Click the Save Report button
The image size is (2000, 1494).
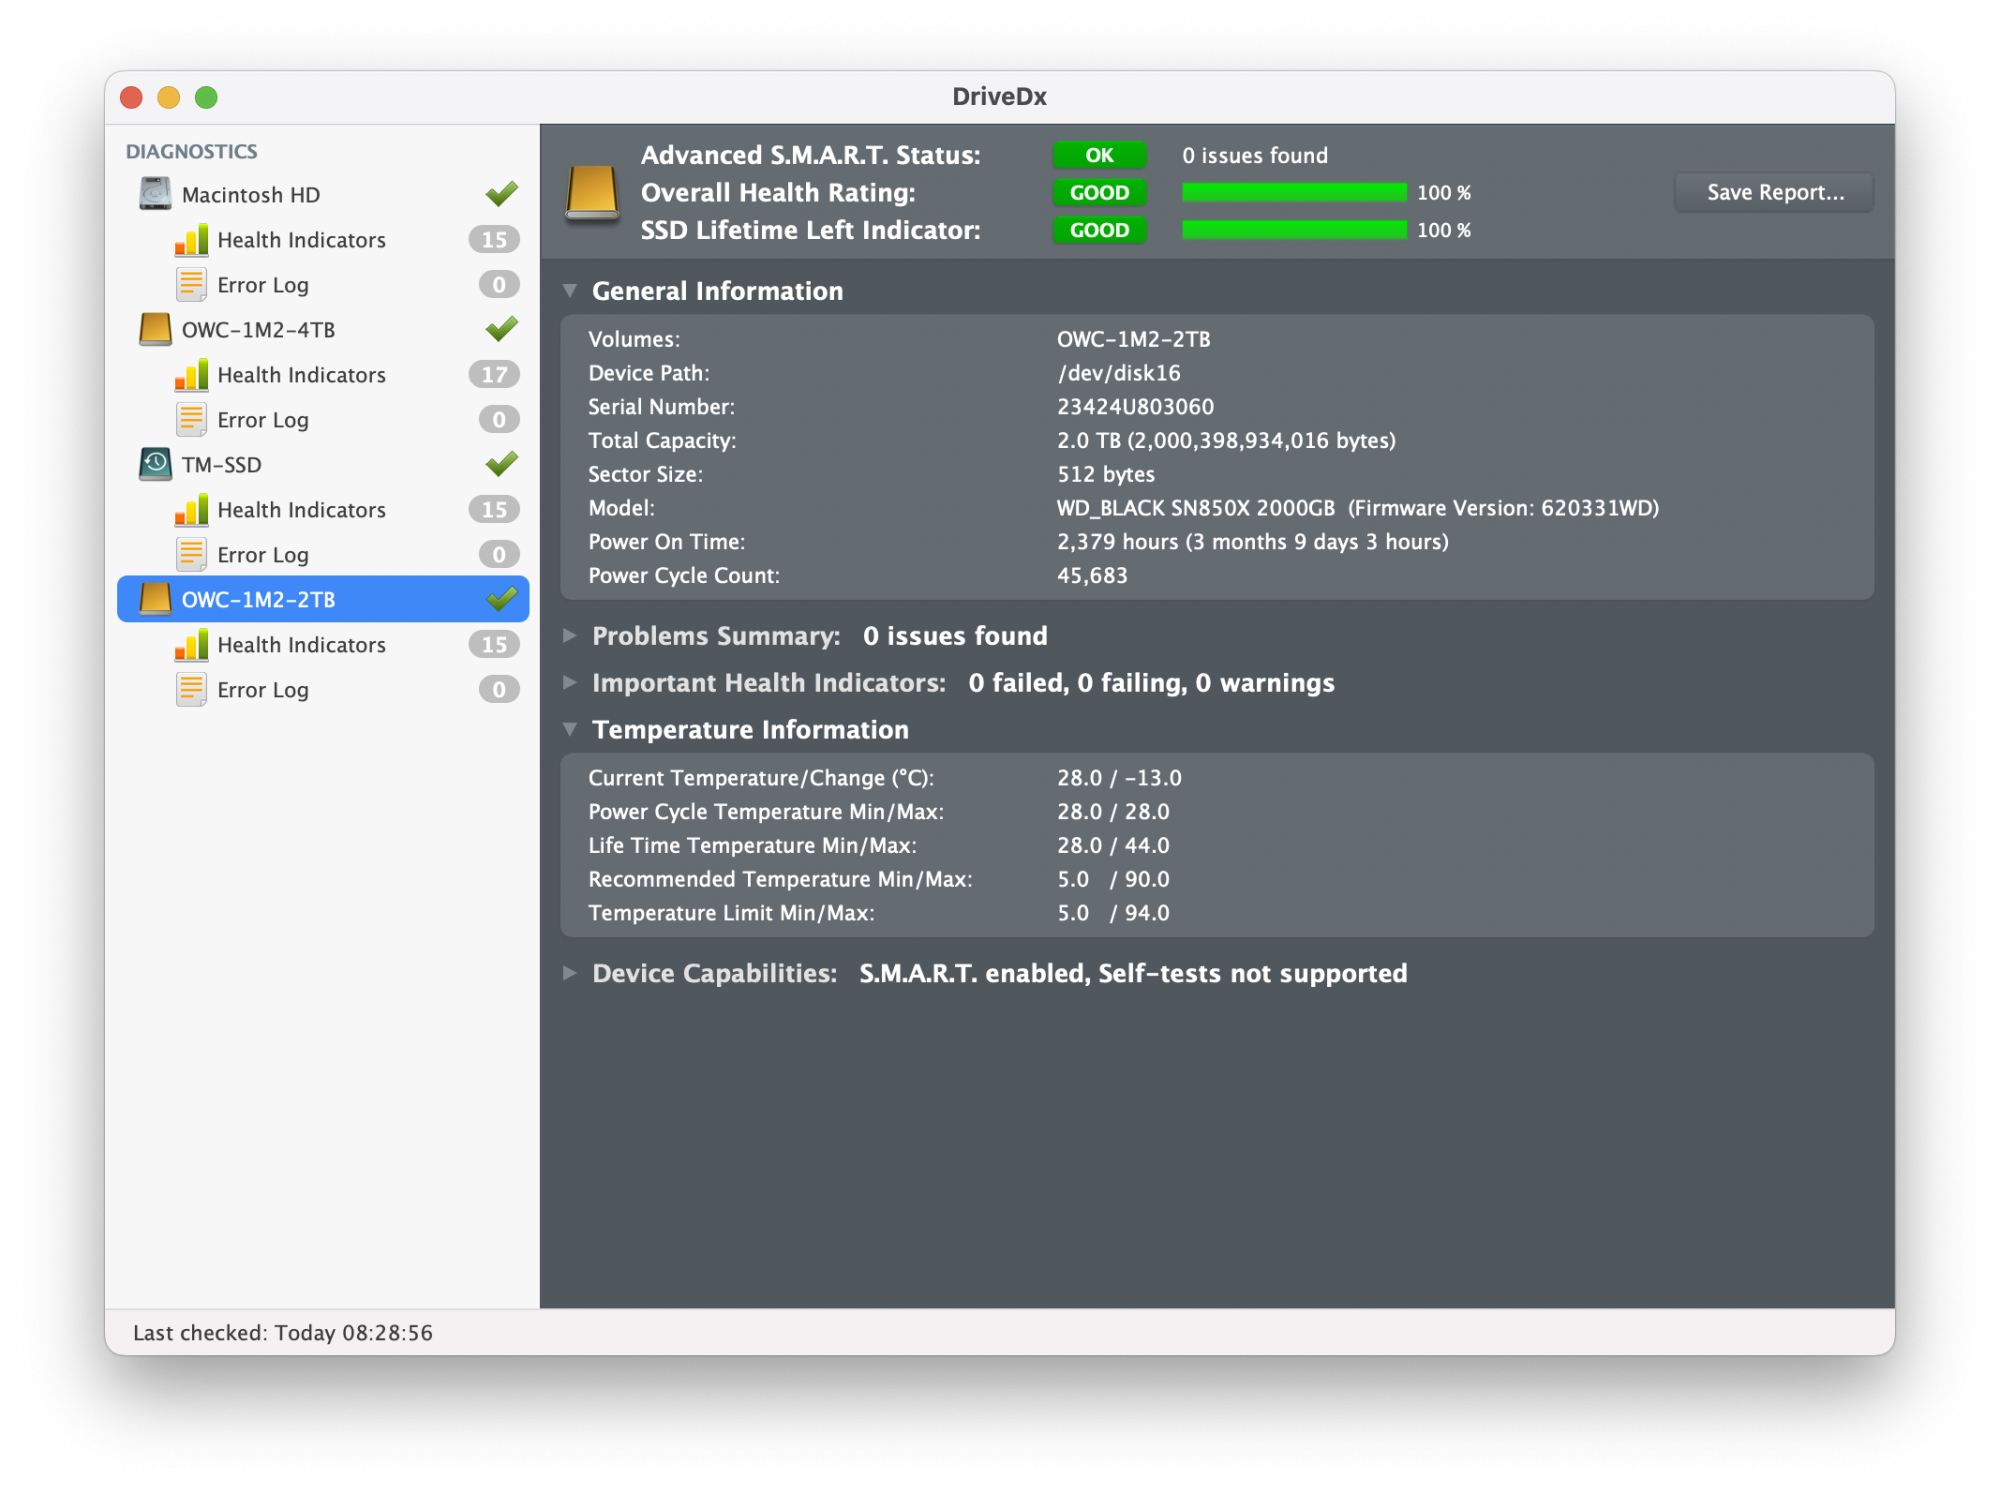coord(1773,192)
